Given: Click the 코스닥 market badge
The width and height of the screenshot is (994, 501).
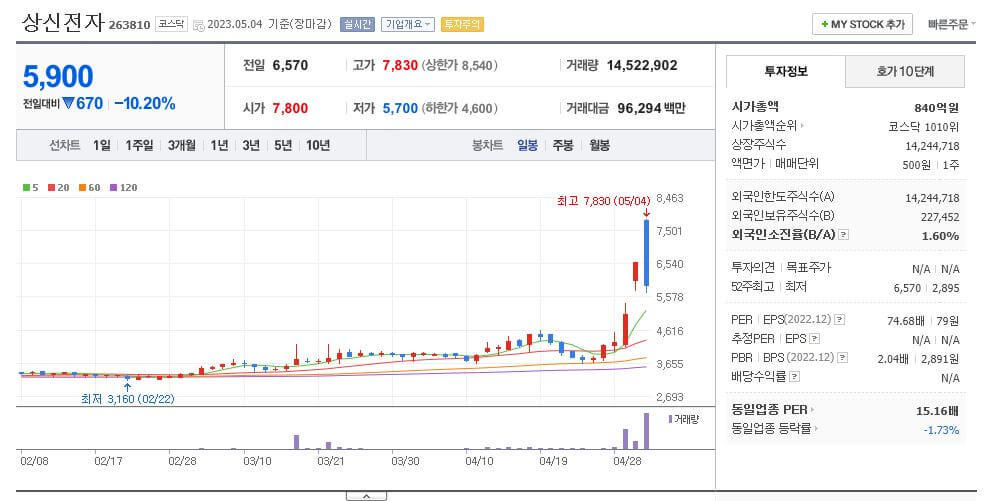Looking at the screenshot, I should [171, 24].
